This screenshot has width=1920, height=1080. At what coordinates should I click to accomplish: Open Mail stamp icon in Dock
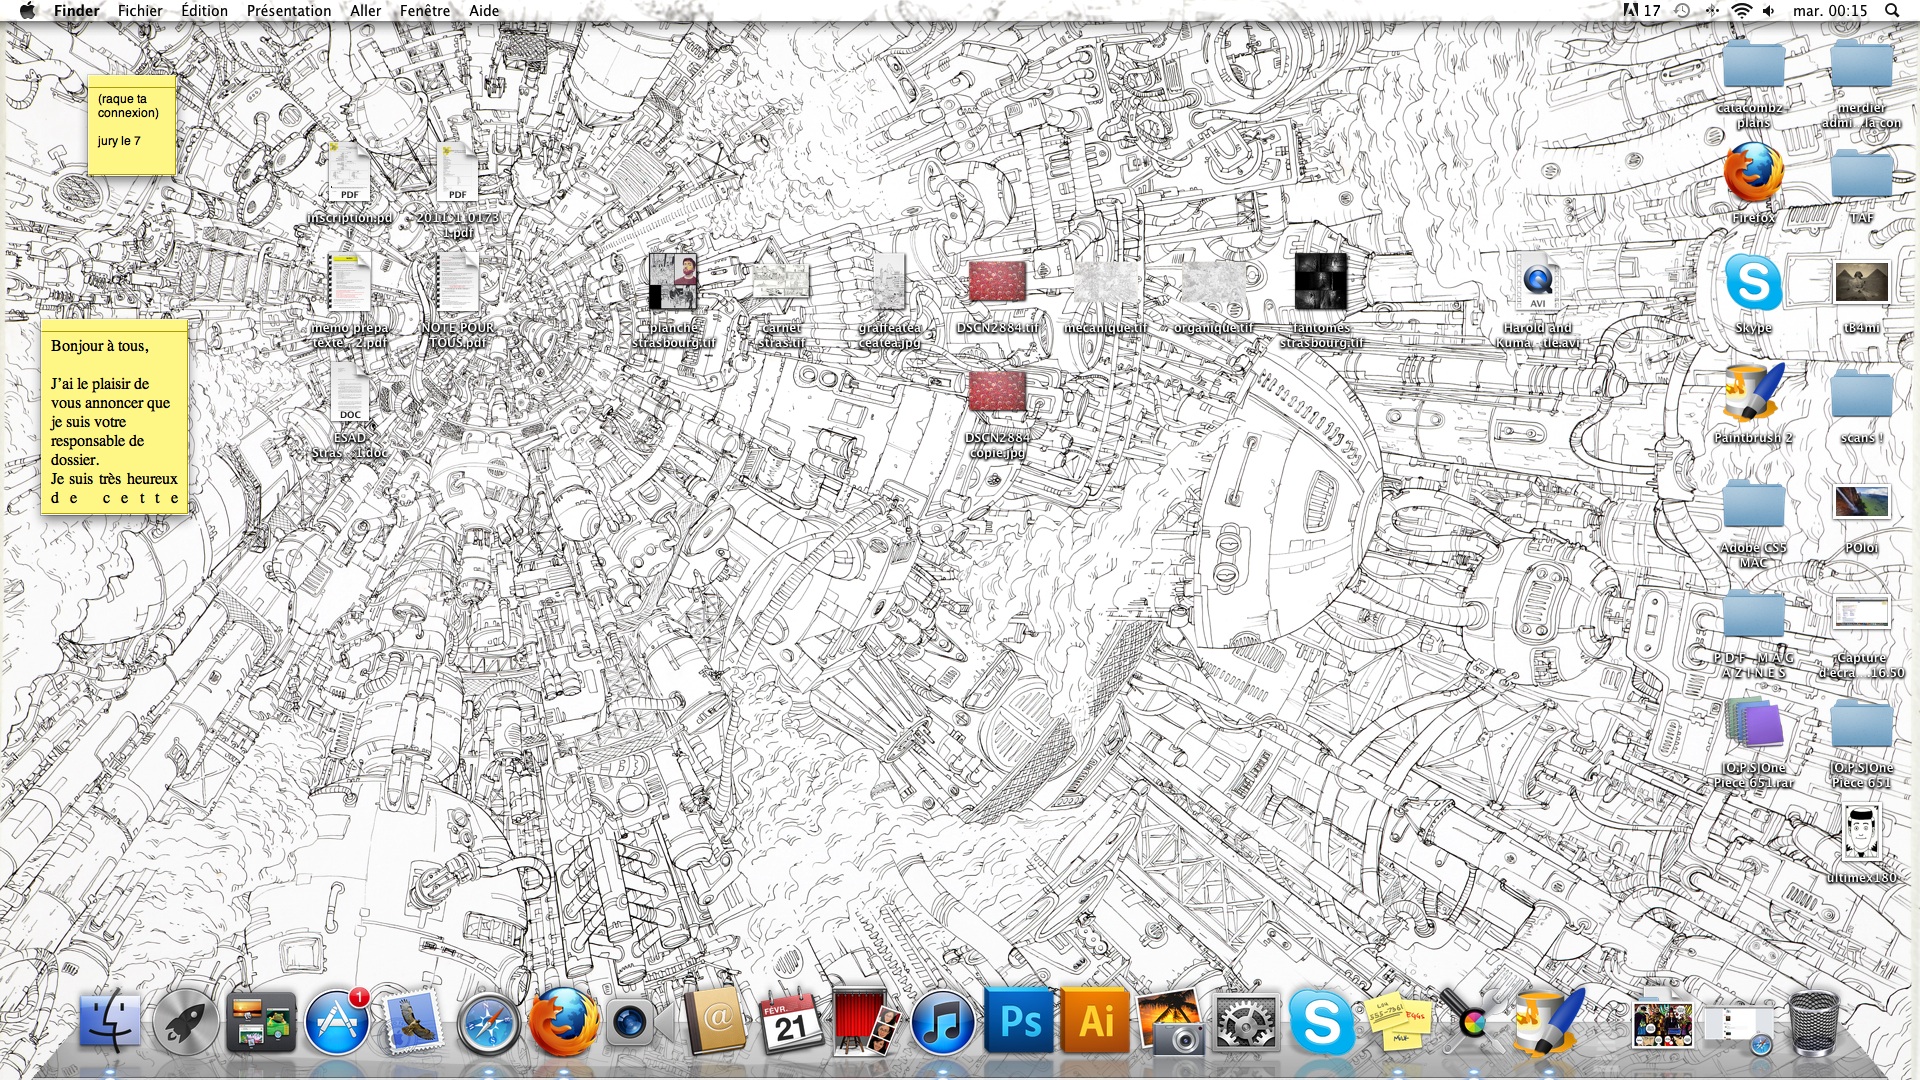(412, 1022)
